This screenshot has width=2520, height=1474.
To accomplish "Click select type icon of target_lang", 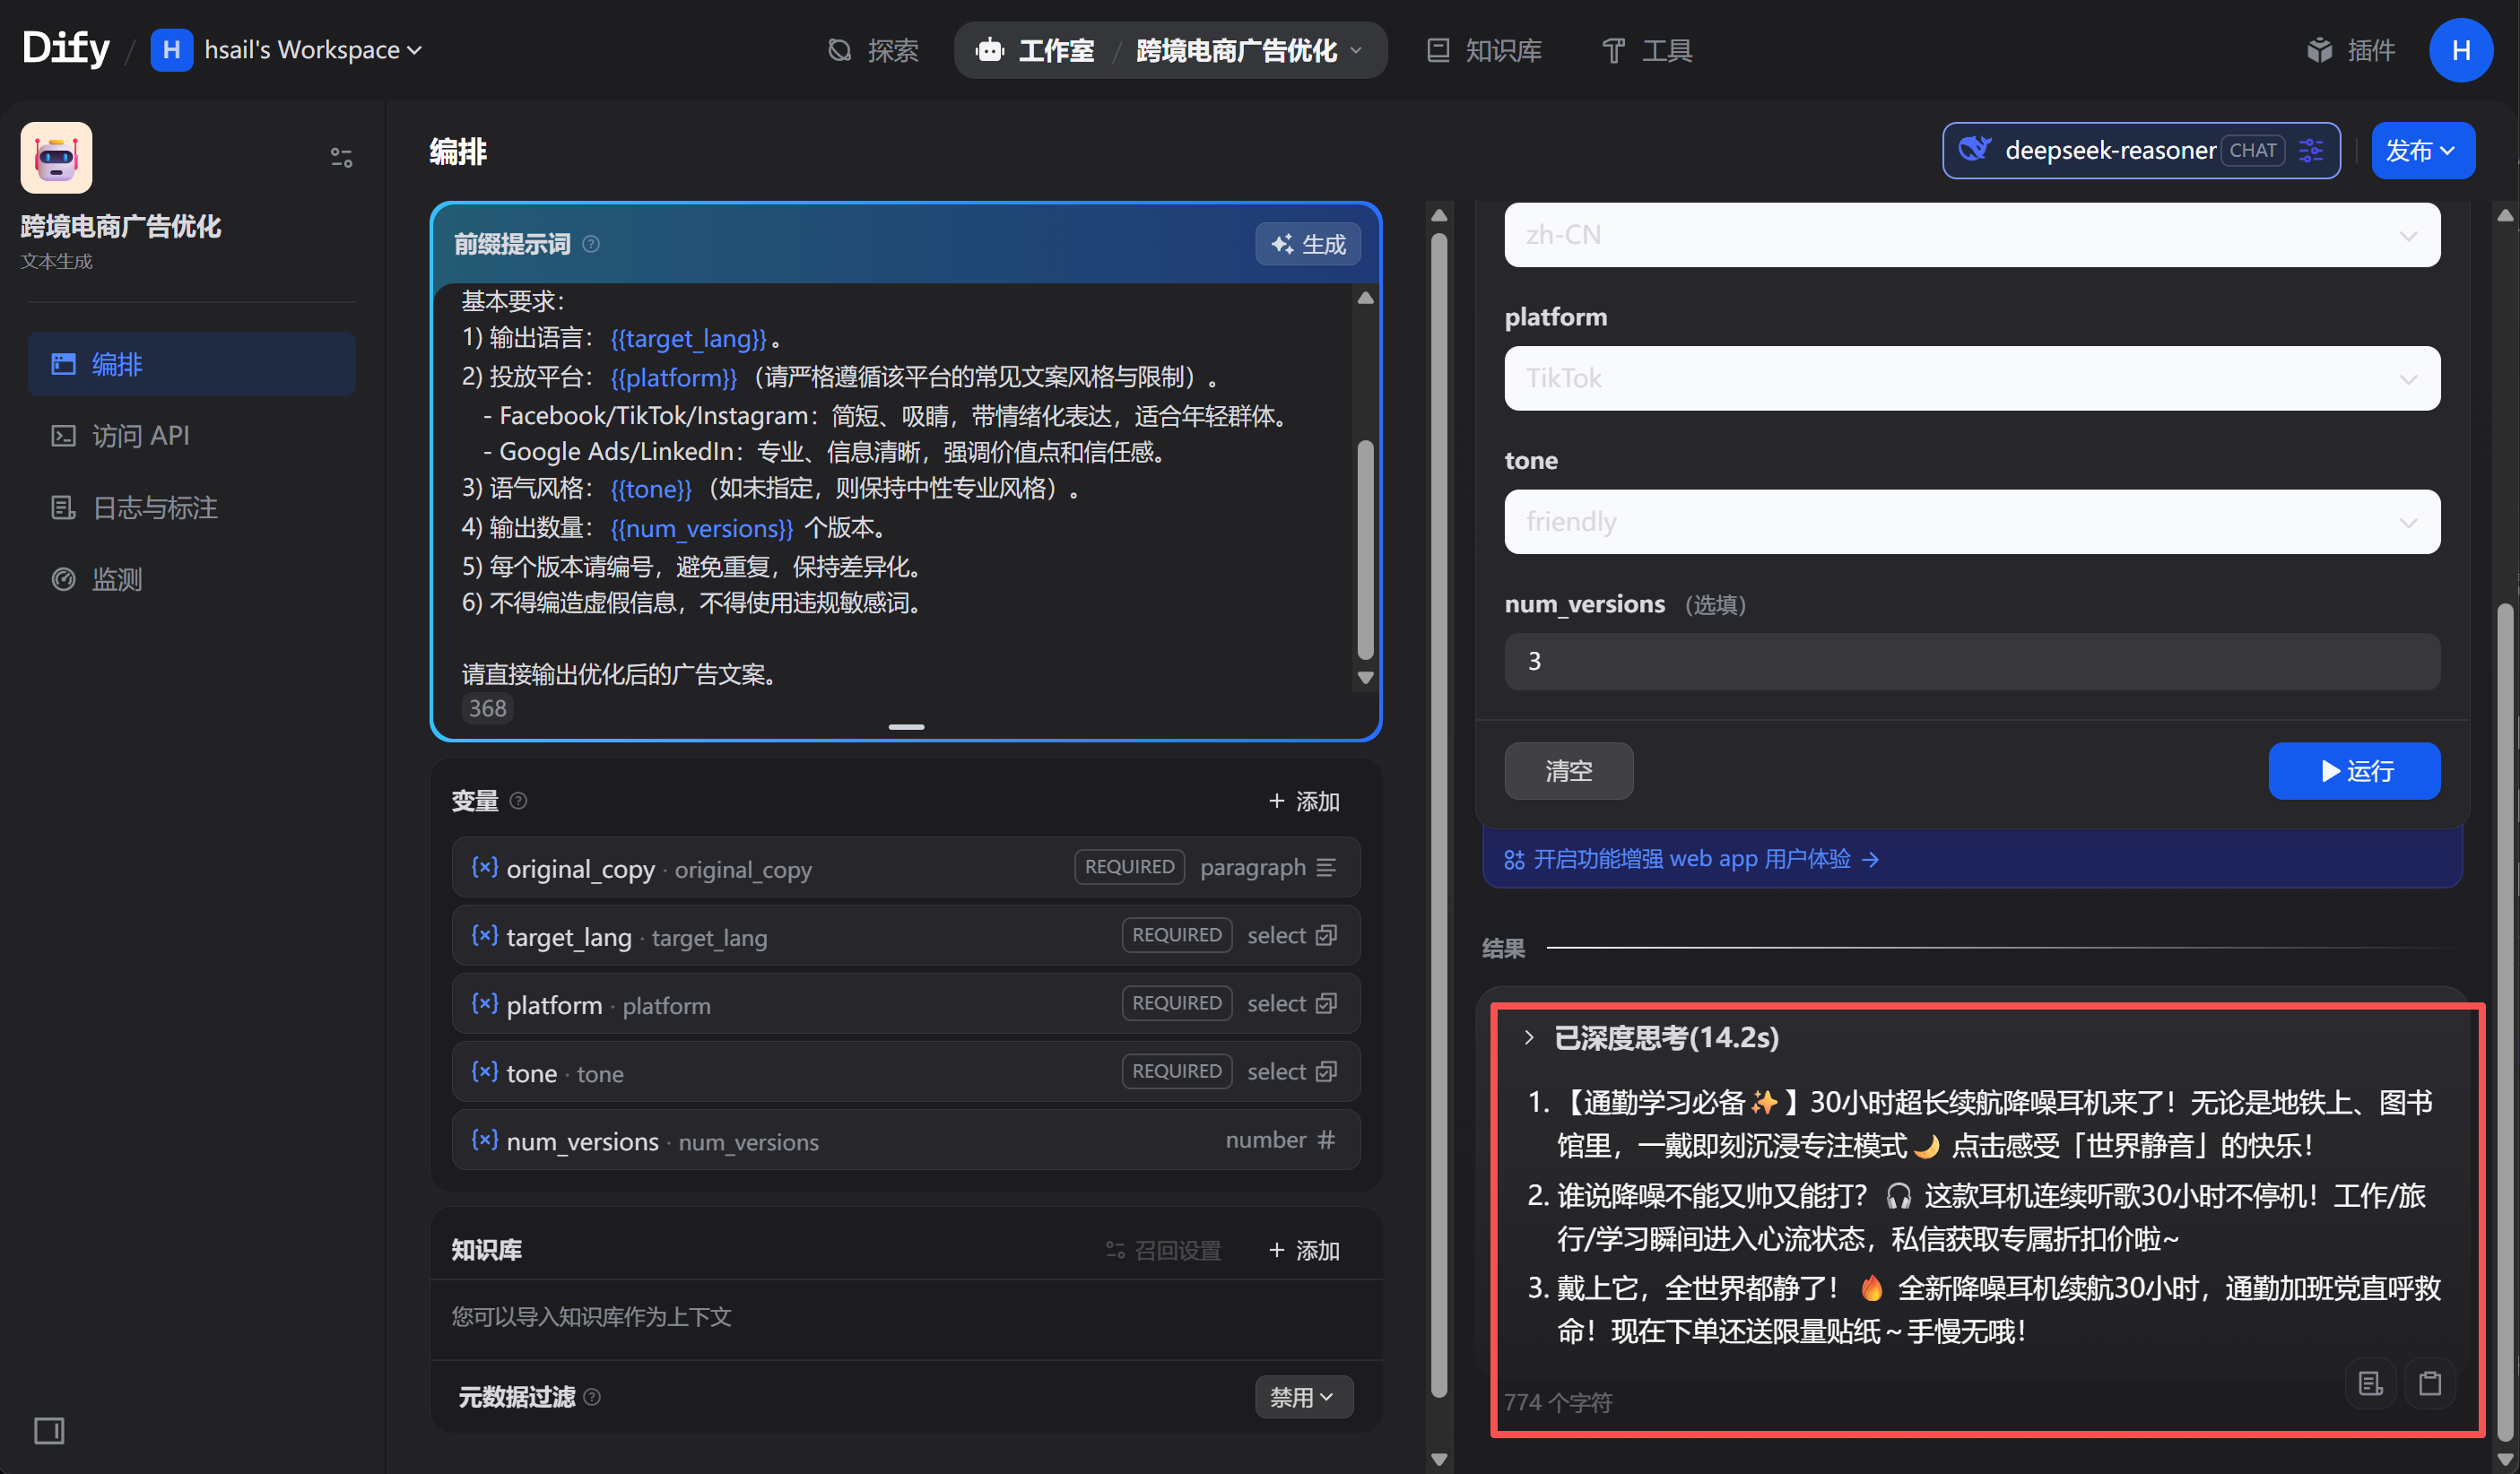I will [1326, 935].
